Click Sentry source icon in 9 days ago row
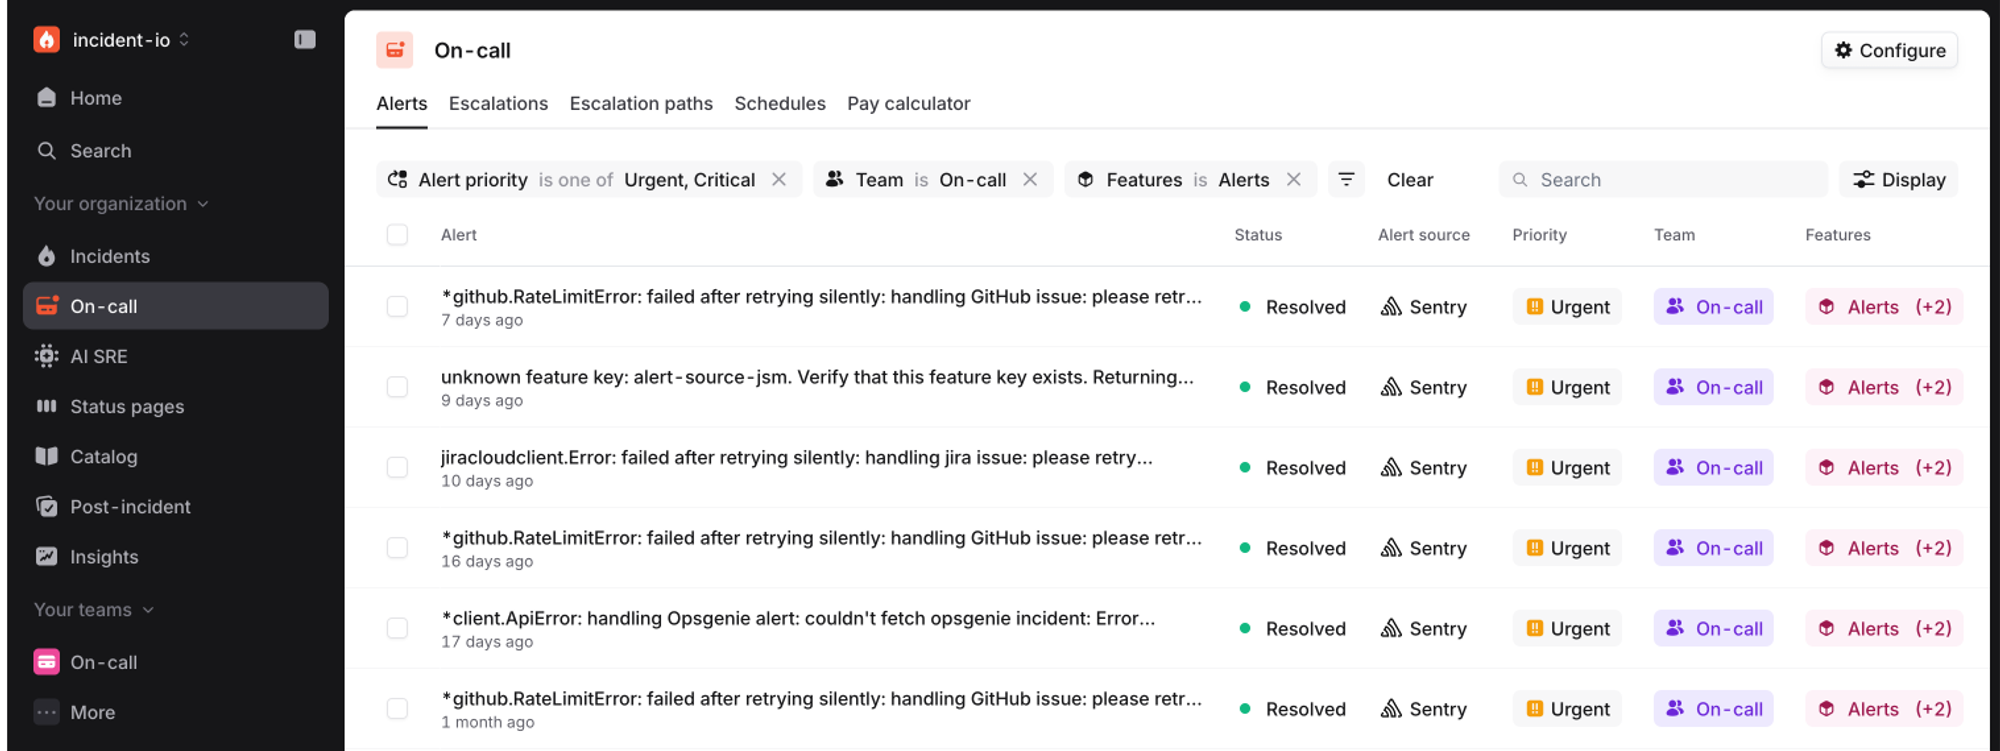This screenshot has height=751, width=2000. (x=1390, y=387)
